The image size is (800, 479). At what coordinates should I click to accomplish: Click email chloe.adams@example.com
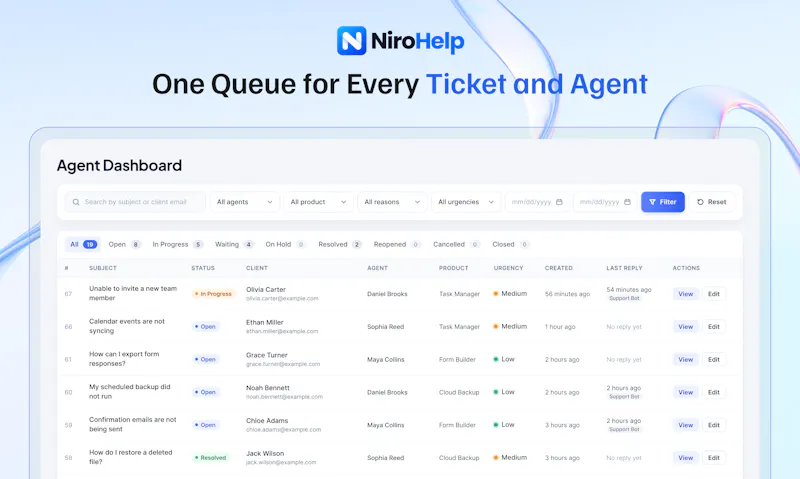pos(284,430)
